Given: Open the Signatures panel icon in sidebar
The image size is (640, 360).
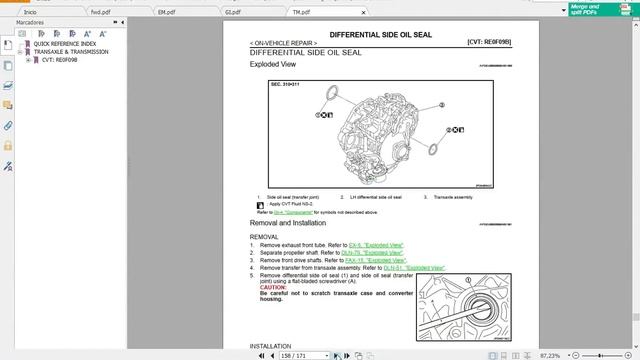Looking at the screenshot, I should tap(8, 166).
